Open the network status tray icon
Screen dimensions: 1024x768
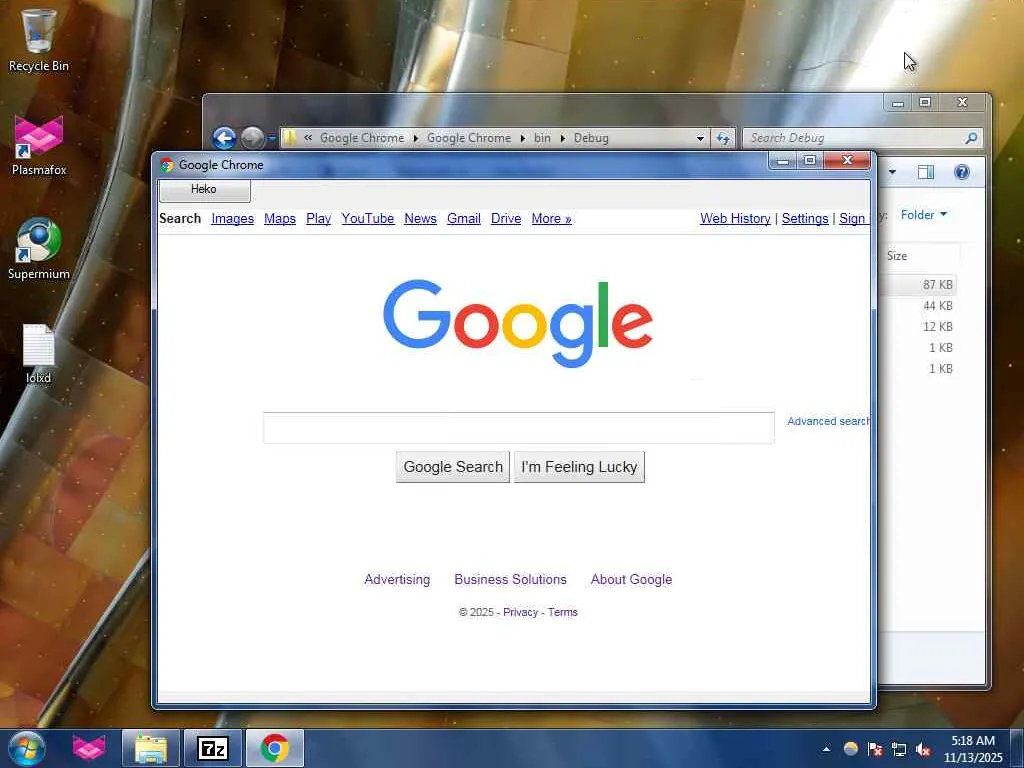point(899,749)
